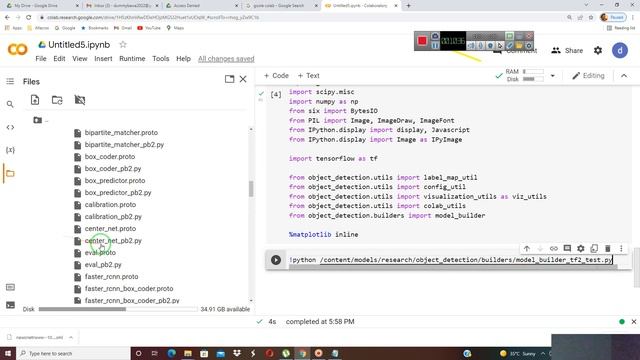
Task: Share the notebook
Action: pos(567,51)
